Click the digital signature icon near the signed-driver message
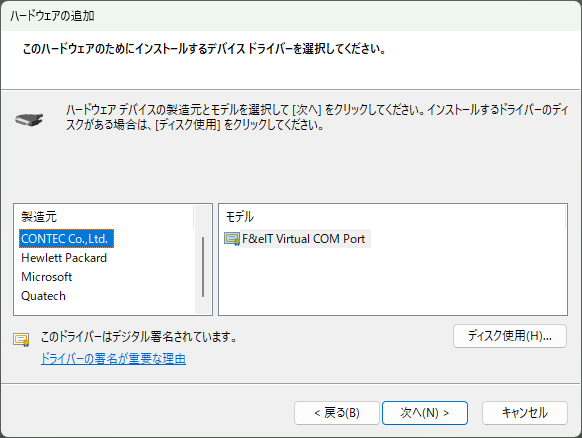Screen dimensions: 582x438 coord(21,339)
